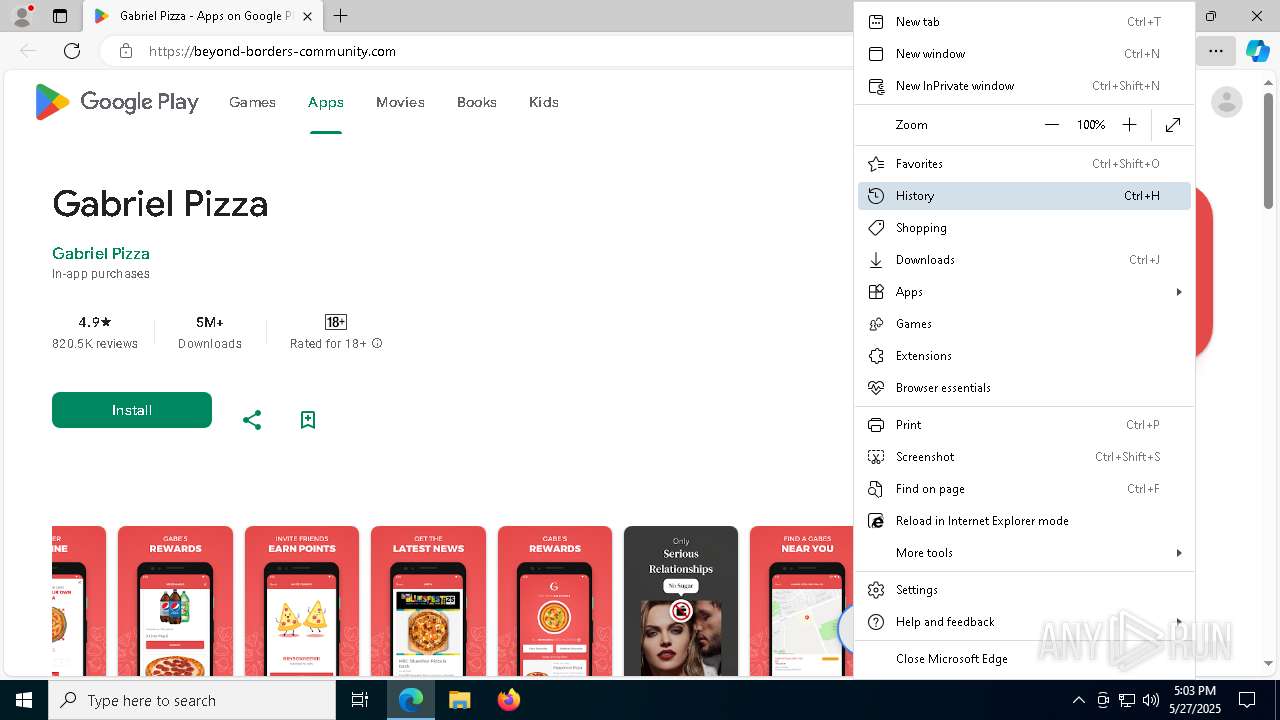
Task: Refresh the page
Action: tap(72, 51)
